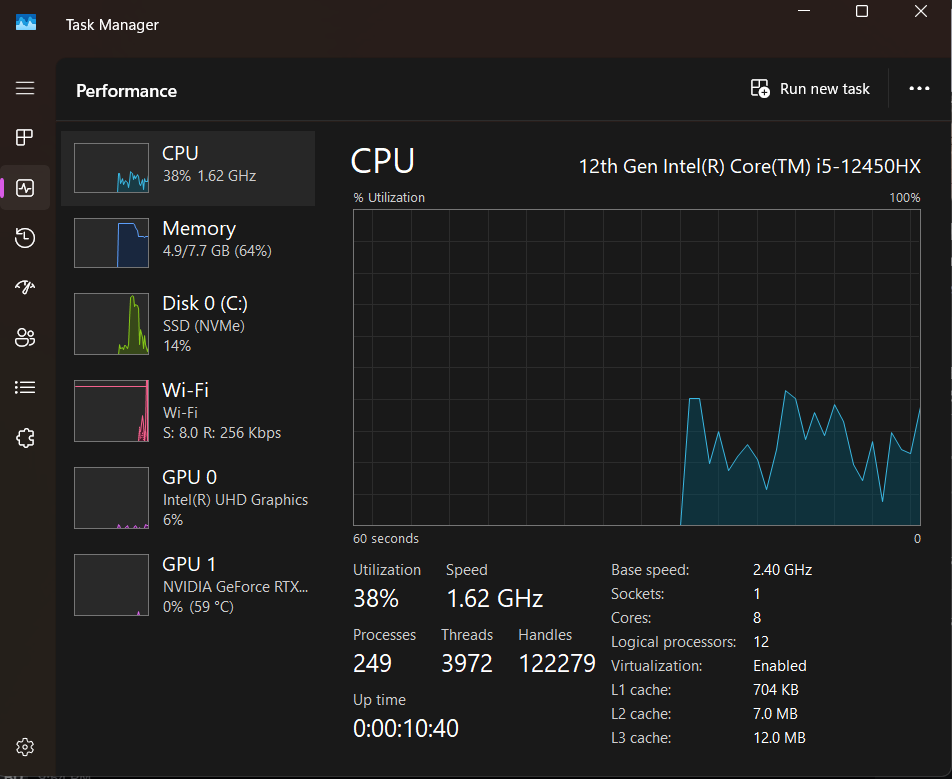Go to the Processes page icon
This screenshot has height=779, width=952.
coord(25,137)
